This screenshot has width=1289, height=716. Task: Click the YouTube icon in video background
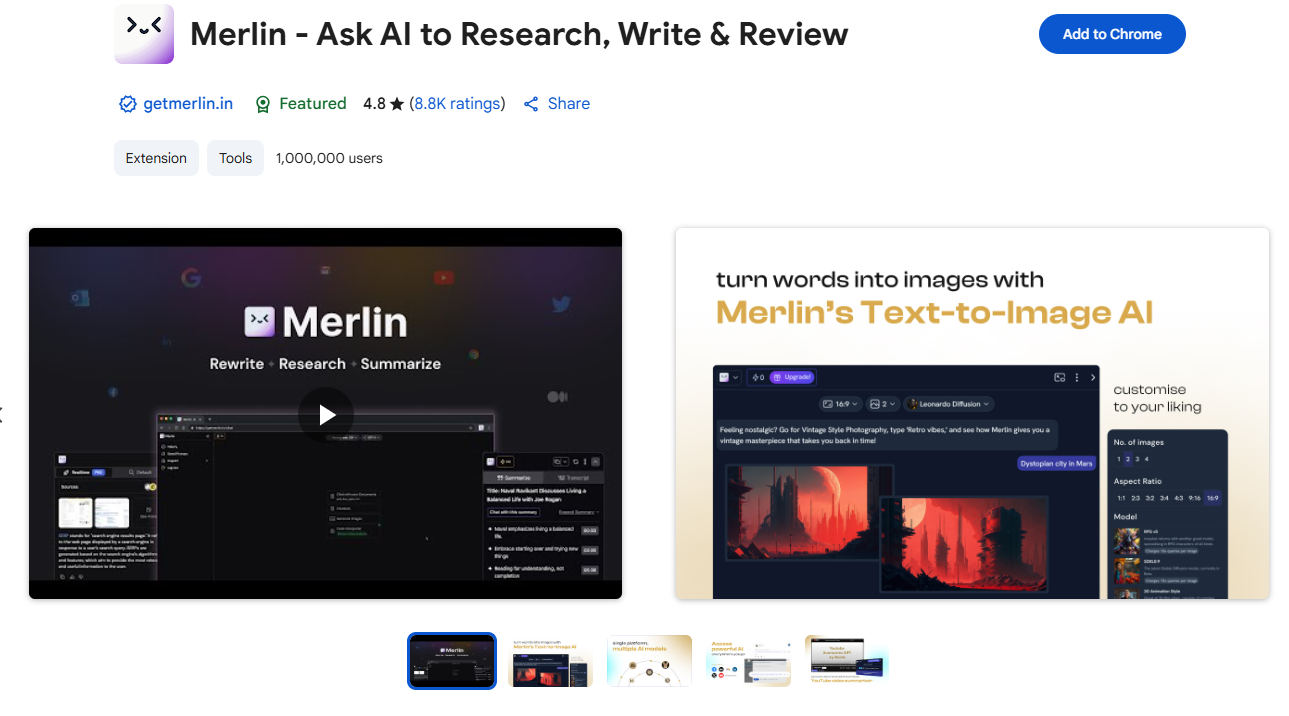tap(444, 277)
